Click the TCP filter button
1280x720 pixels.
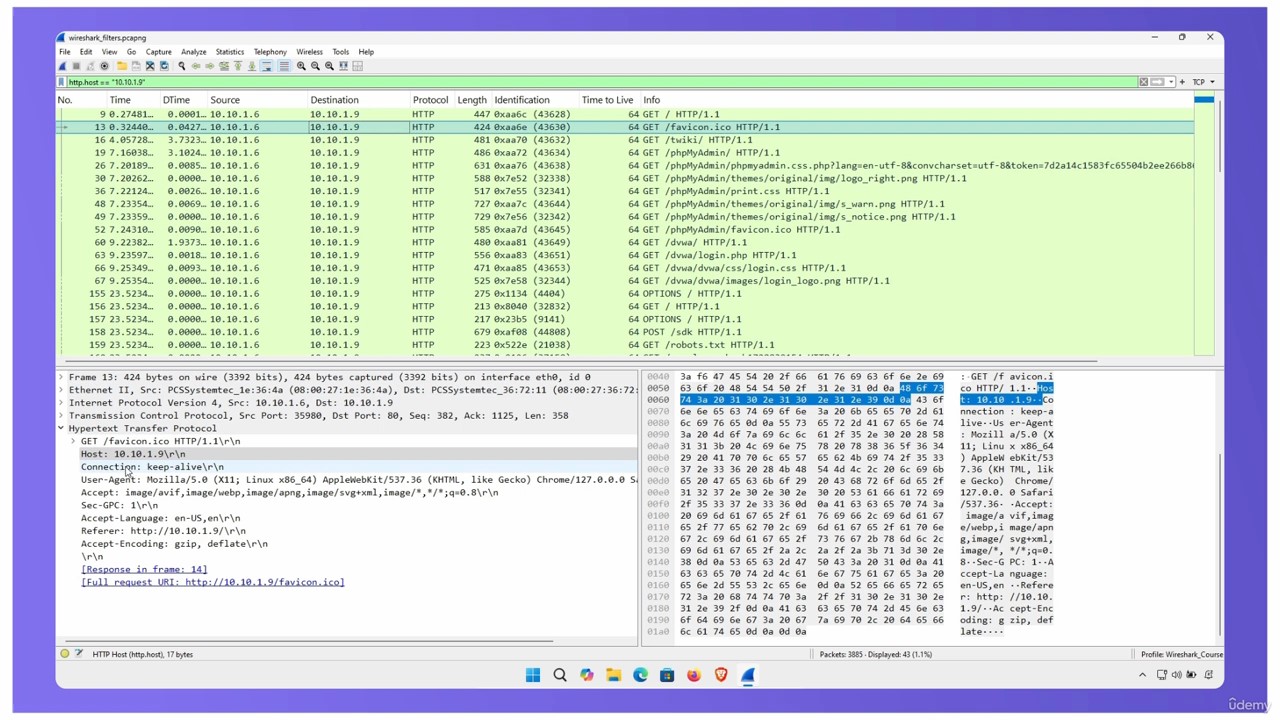click(x=1198, y=82)
